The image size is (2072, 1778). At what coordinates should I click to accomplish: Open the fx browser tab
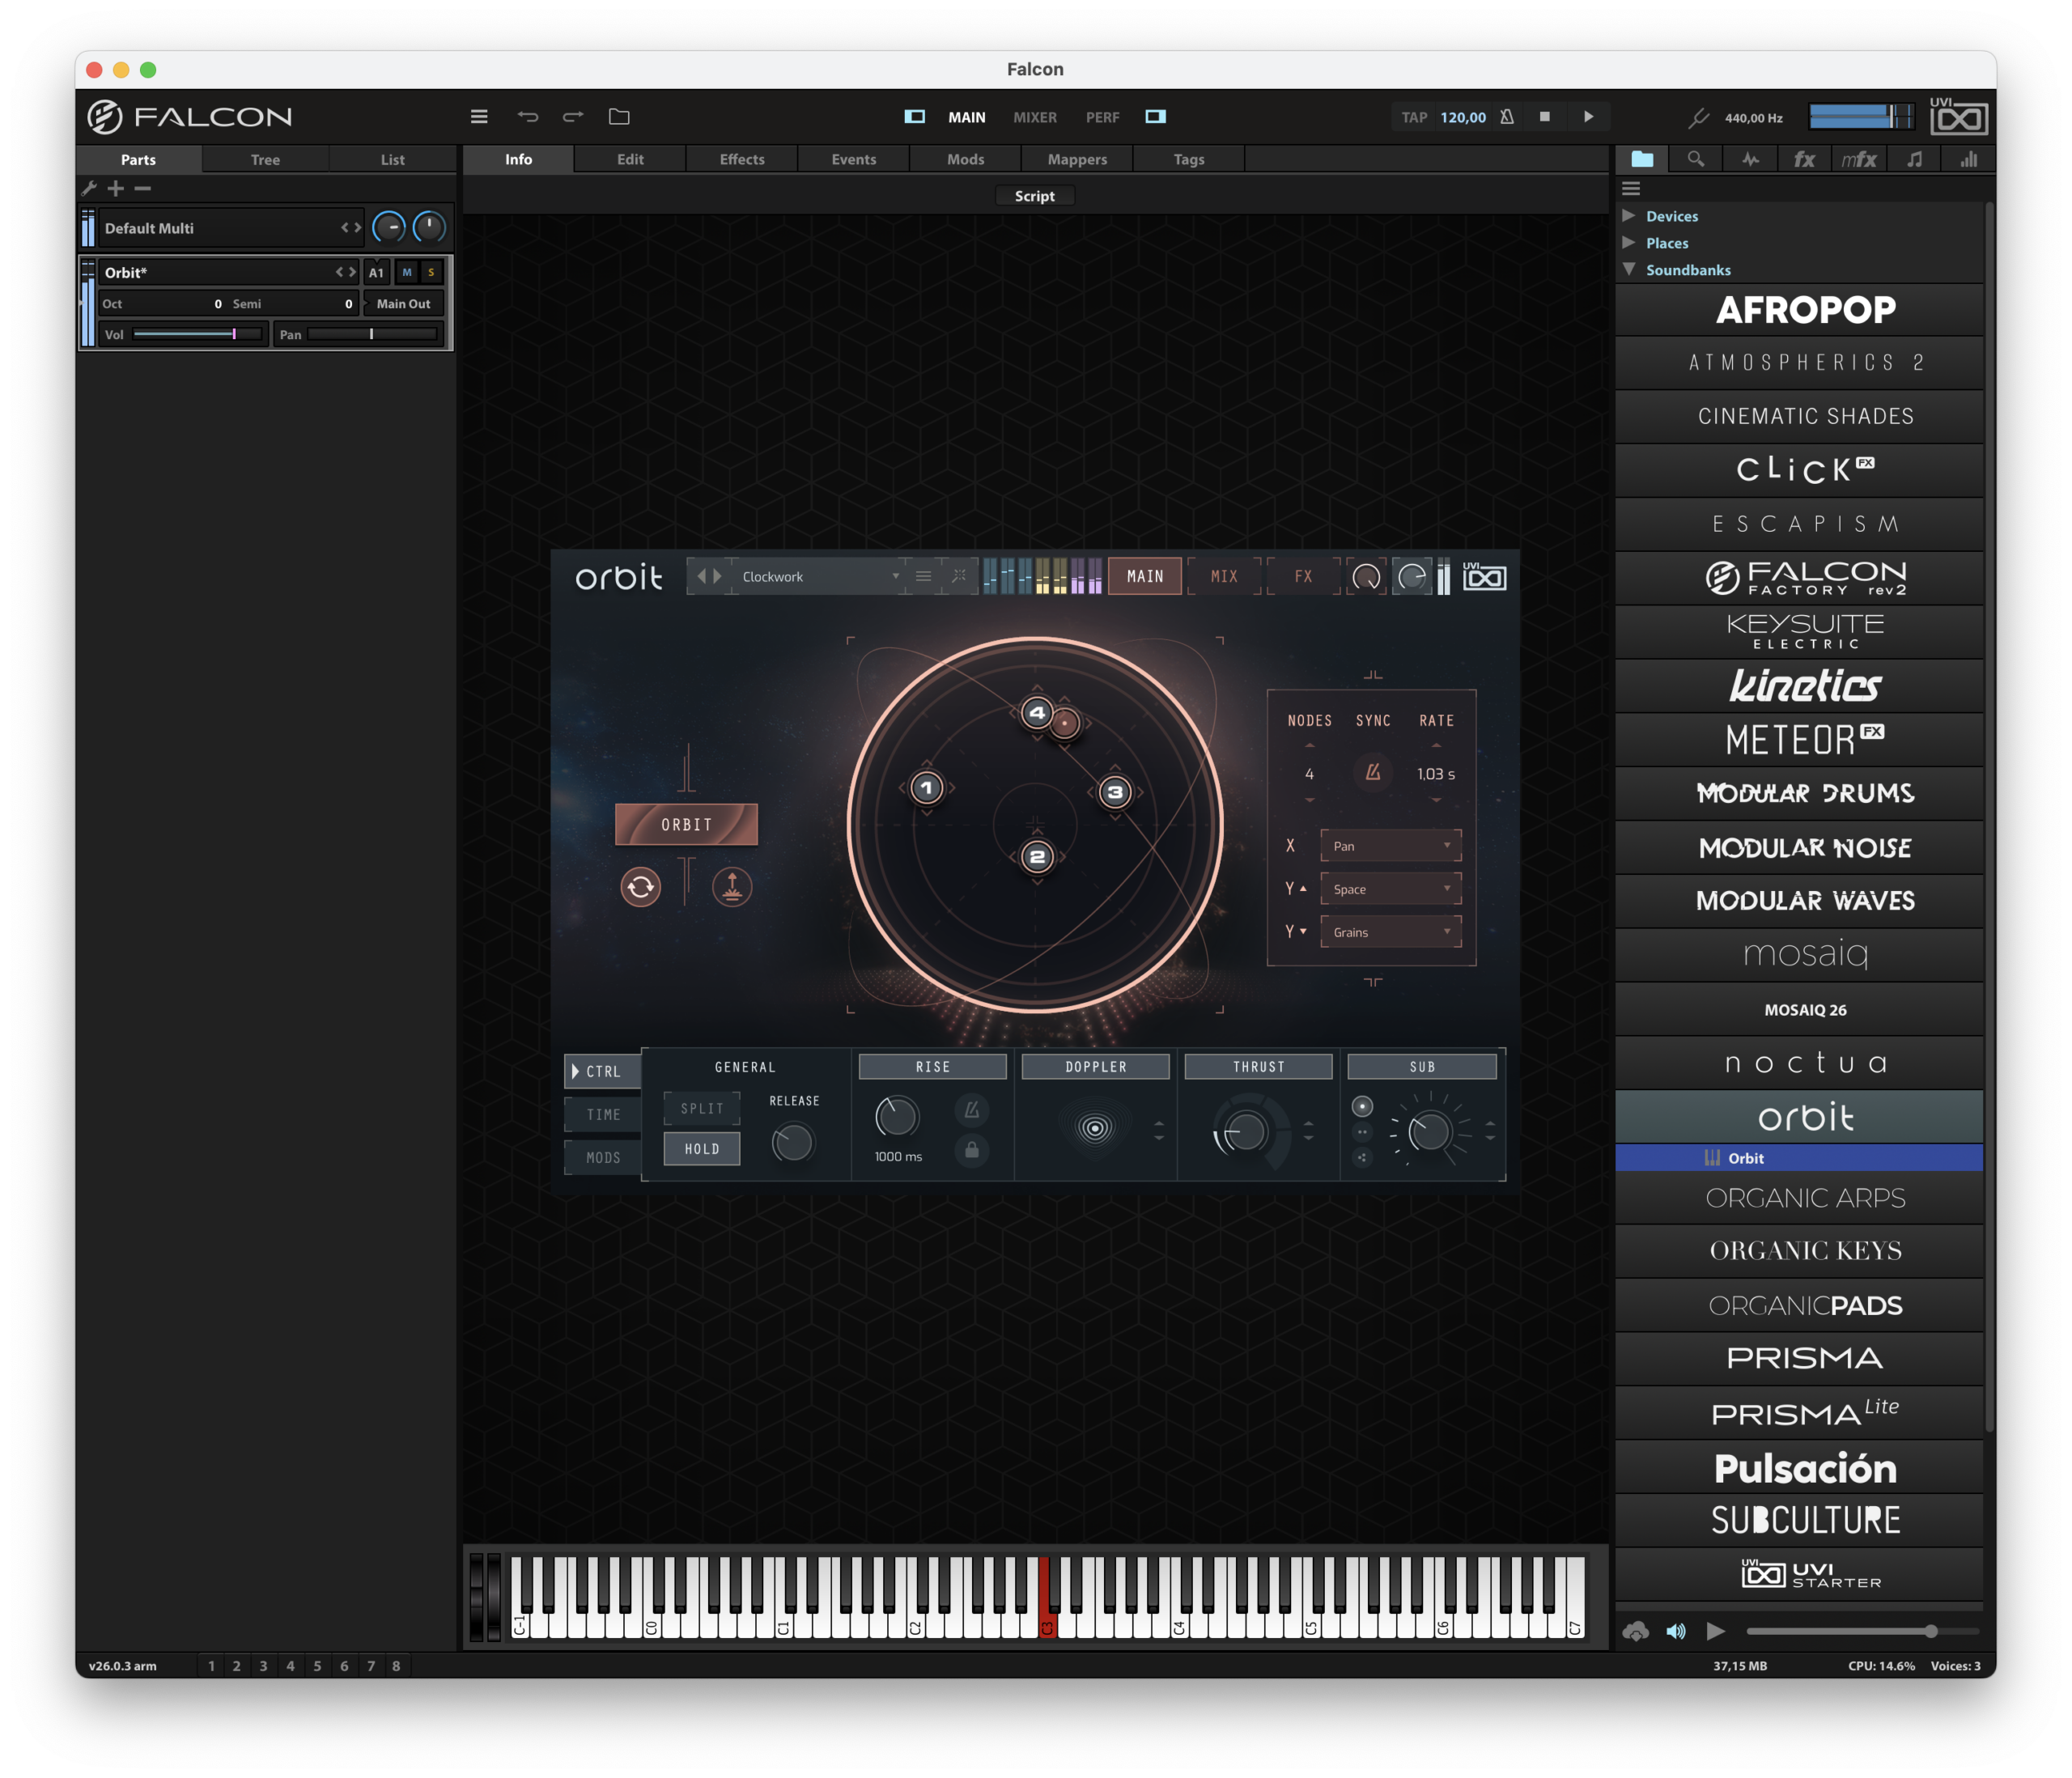(1804, 159)
